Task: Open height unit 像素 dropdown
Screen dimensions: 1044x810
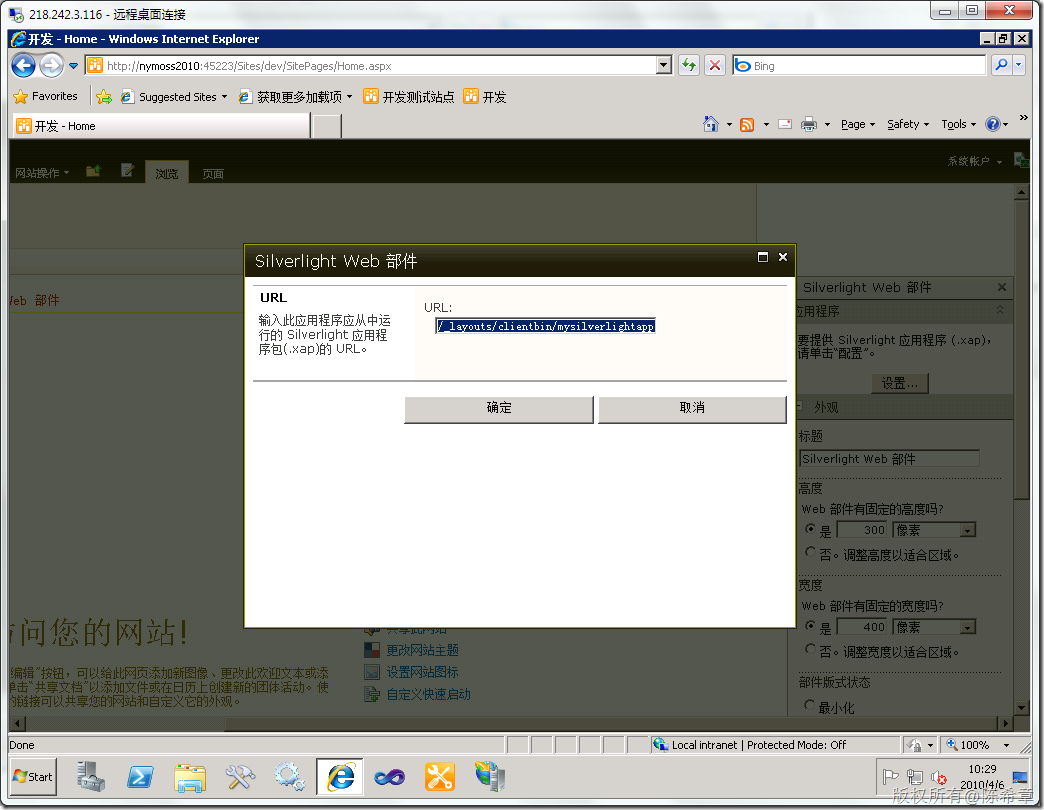Action: 967,530
